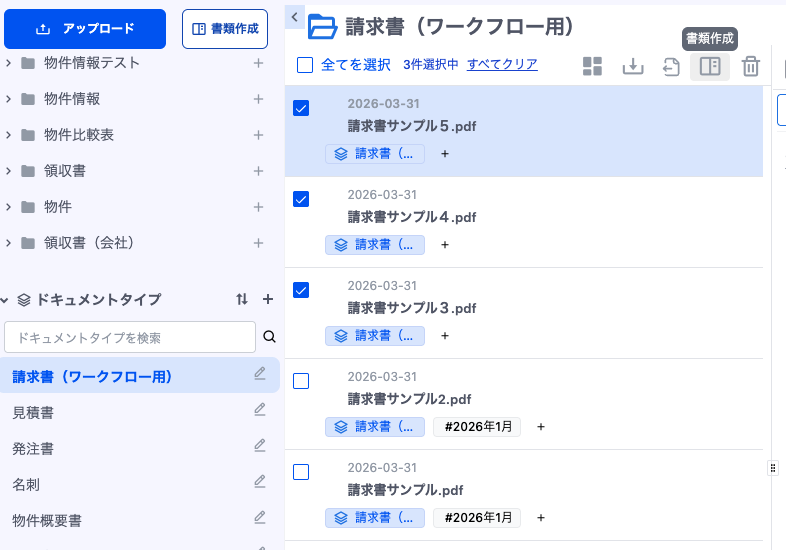Image resolution: width=786 pixels, height=550 pixels.
Task: Click the move-to-folder export icon
Action: (x=671, y=67)
